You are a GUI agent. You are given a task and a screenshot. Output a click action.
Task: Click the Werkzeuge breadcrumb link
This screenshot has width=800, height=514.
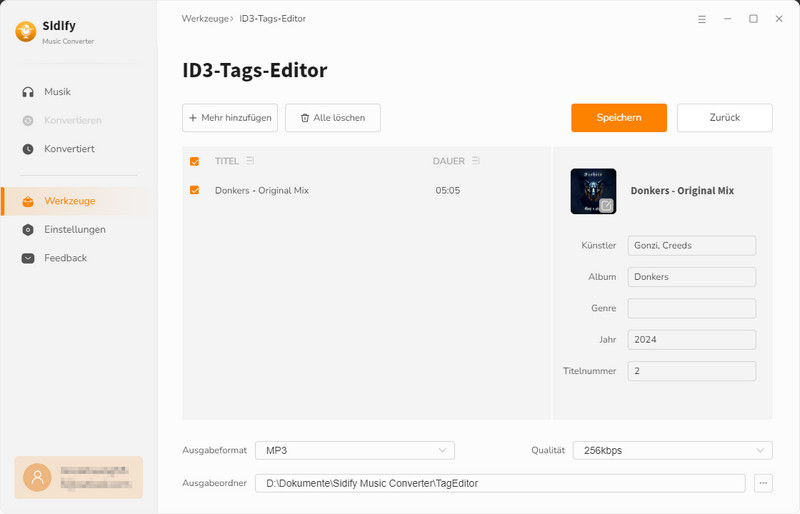click(205, 19)
